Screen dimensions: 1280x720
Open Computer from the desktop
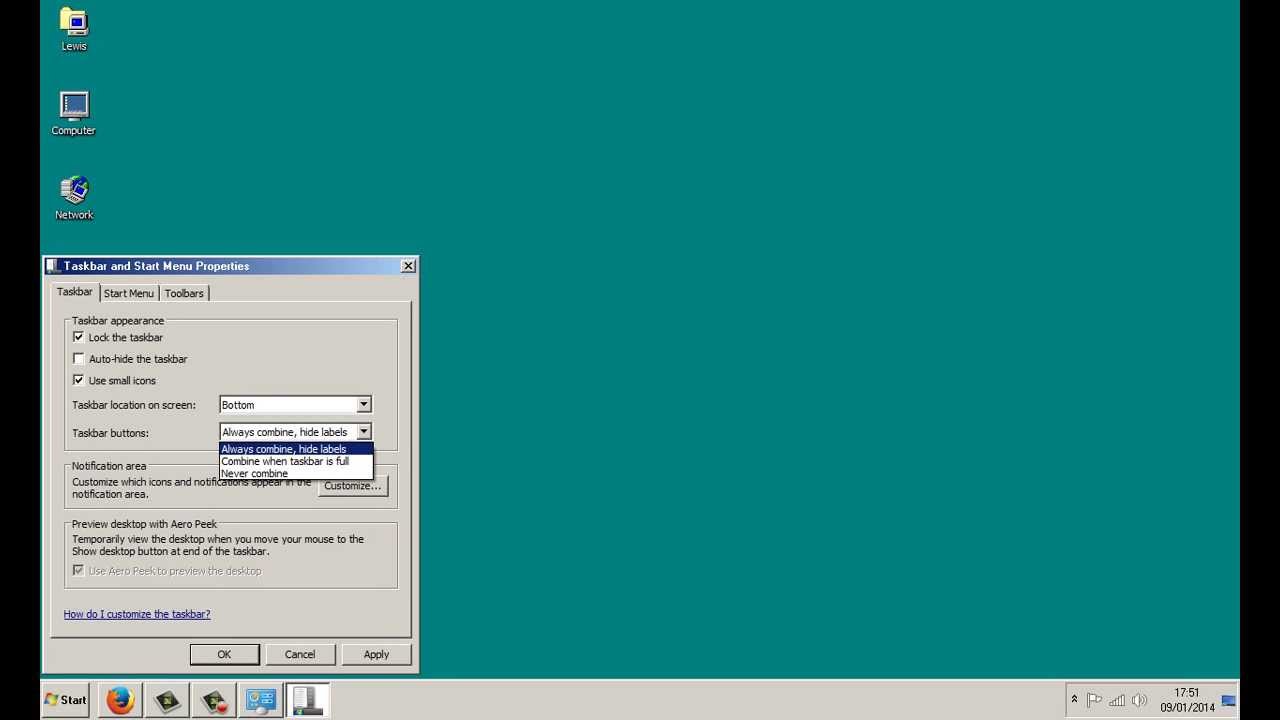[73, 105]
